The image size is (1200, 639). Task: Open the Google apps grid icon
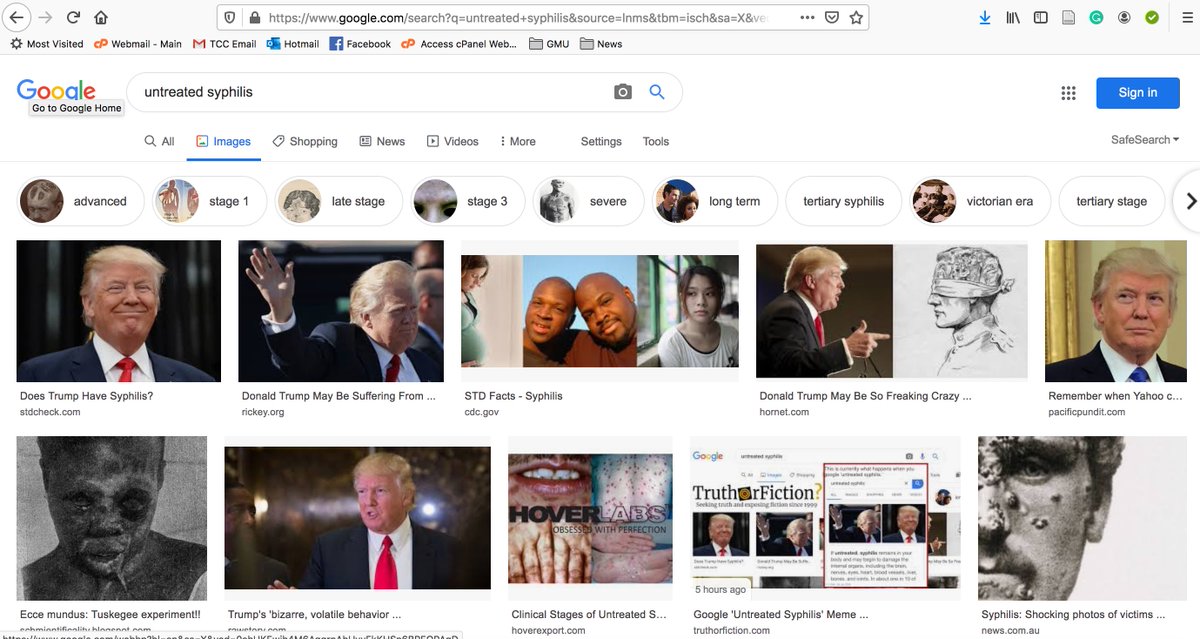coord(1068,93)
